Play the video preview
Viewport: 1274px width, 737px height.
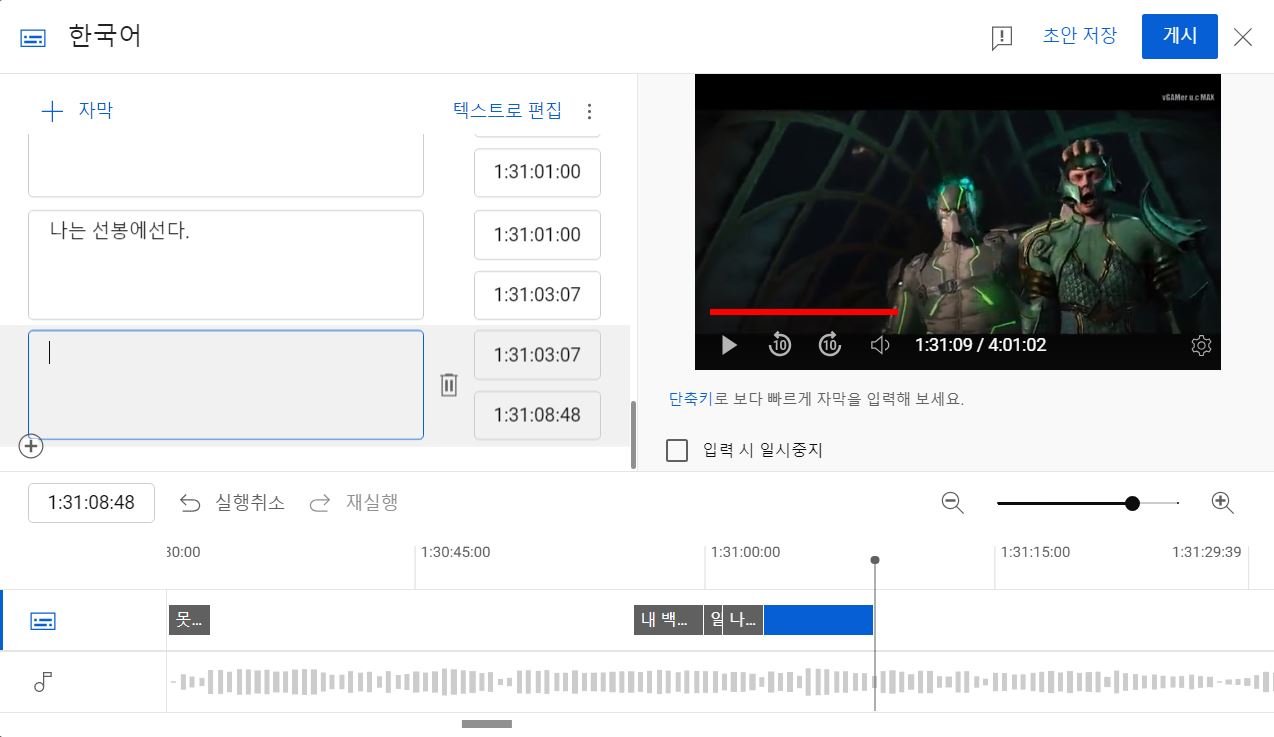click(729, 345)
